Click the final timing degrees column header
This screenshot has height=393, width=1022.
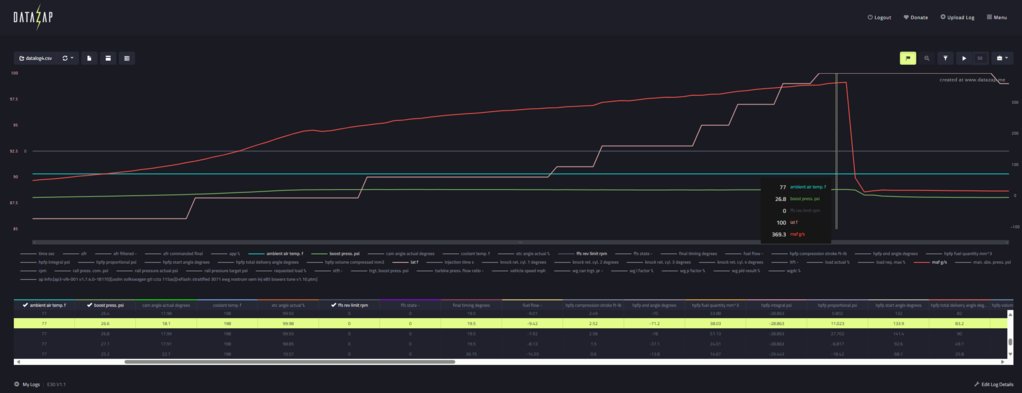[472, 305]
